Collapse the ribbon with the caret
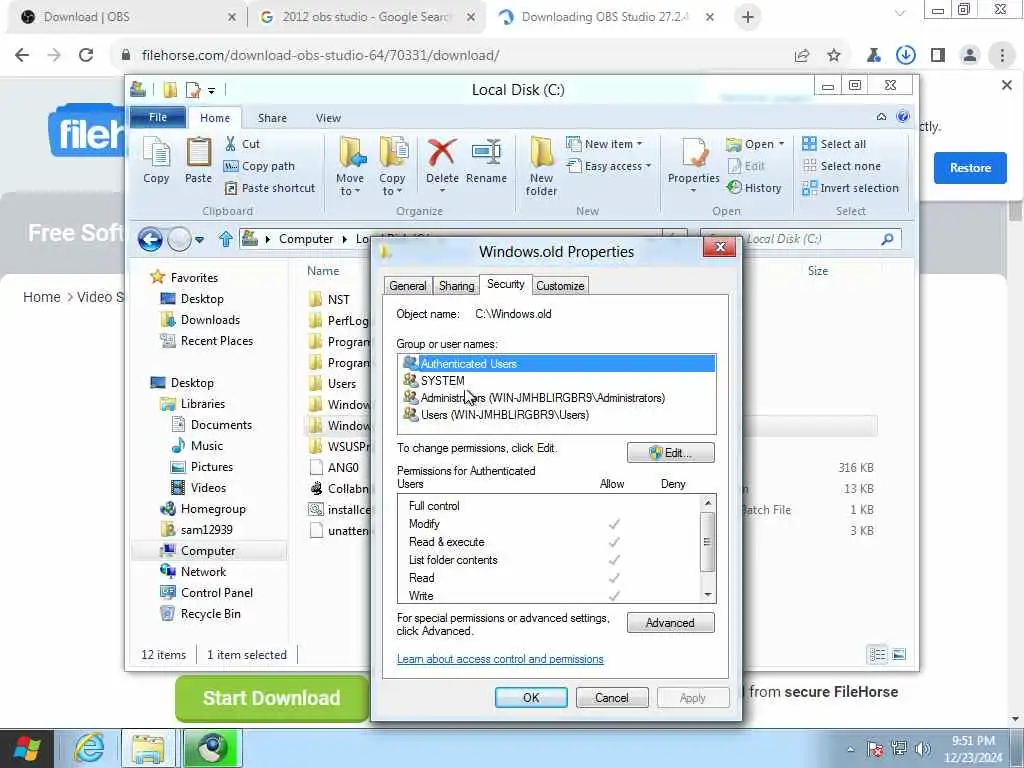Image resolution: width=1024 pixels, height=768 pixels. 881,117
